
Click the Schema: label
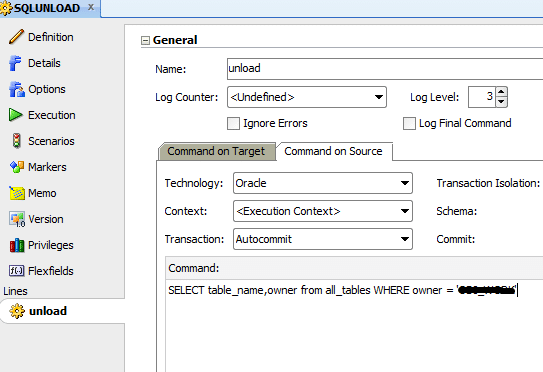click(456, 211)
